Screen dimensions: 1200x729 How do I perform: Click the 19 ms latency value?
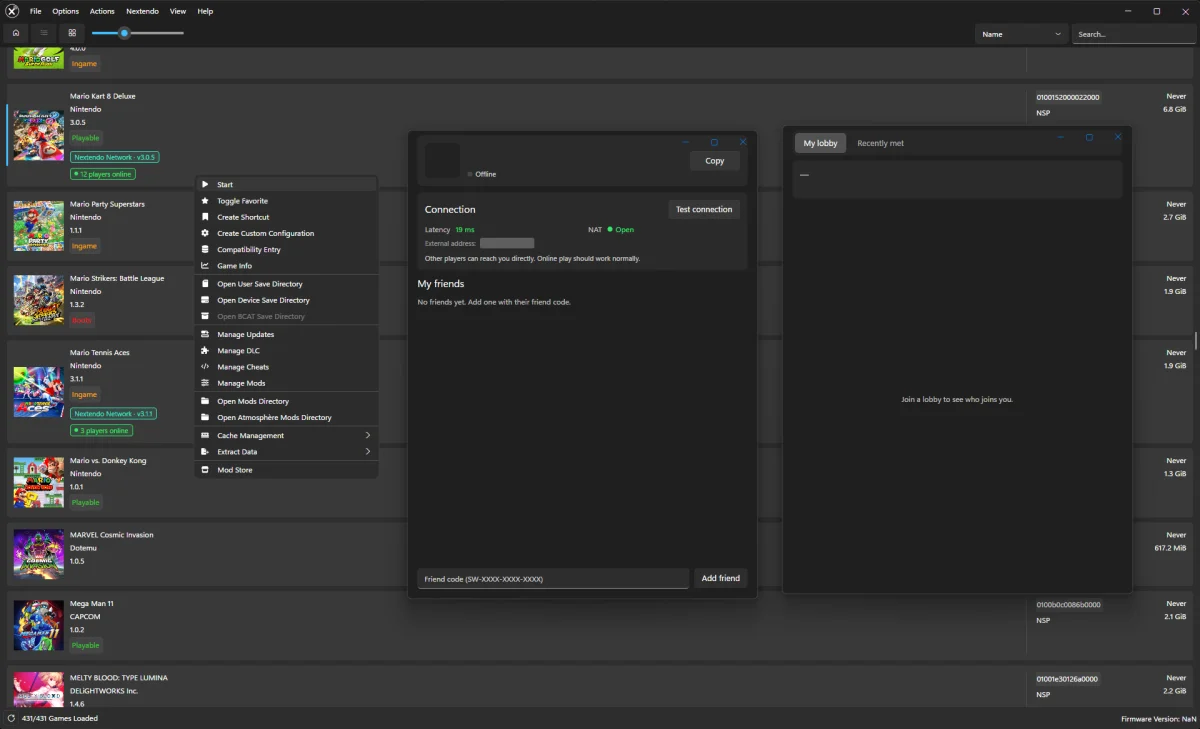tap(465, 230)
